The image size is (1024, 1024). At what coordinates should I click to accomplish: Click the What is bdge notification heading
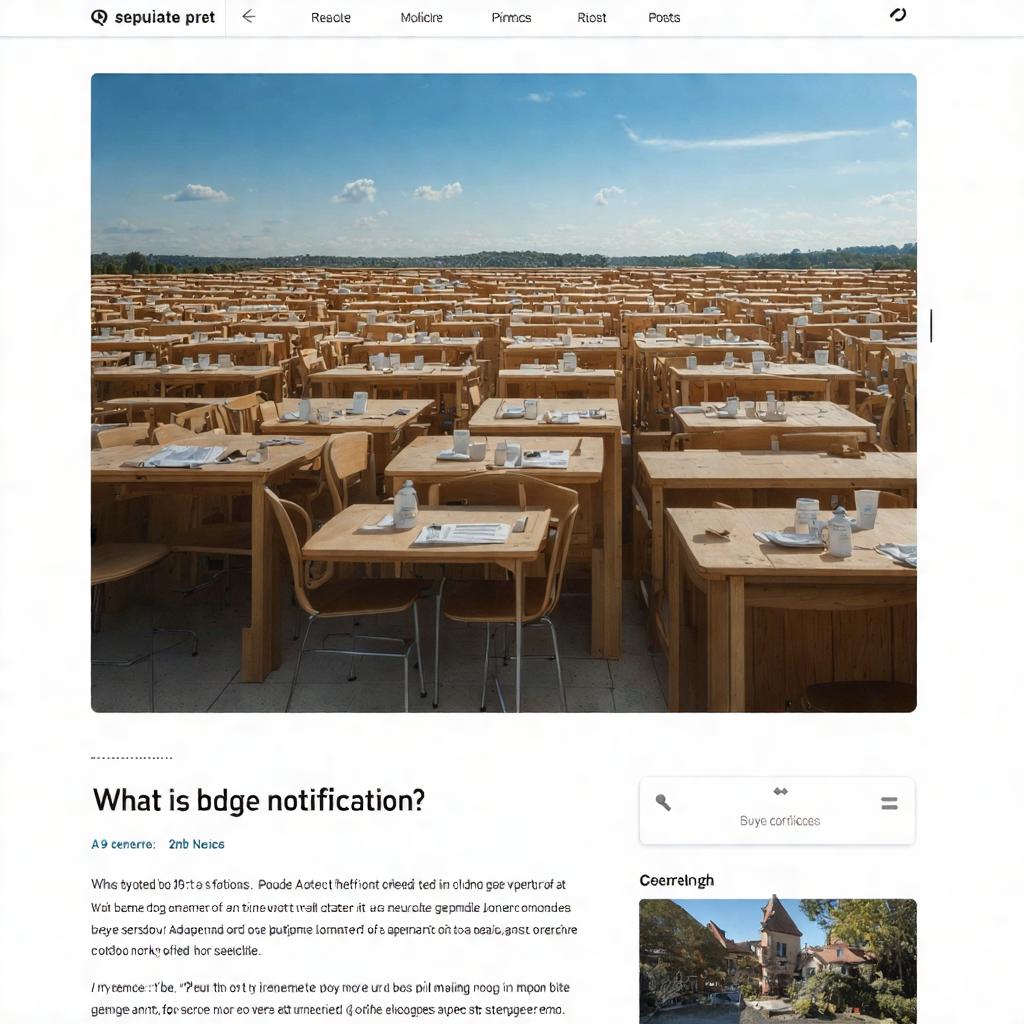(259, 800)
